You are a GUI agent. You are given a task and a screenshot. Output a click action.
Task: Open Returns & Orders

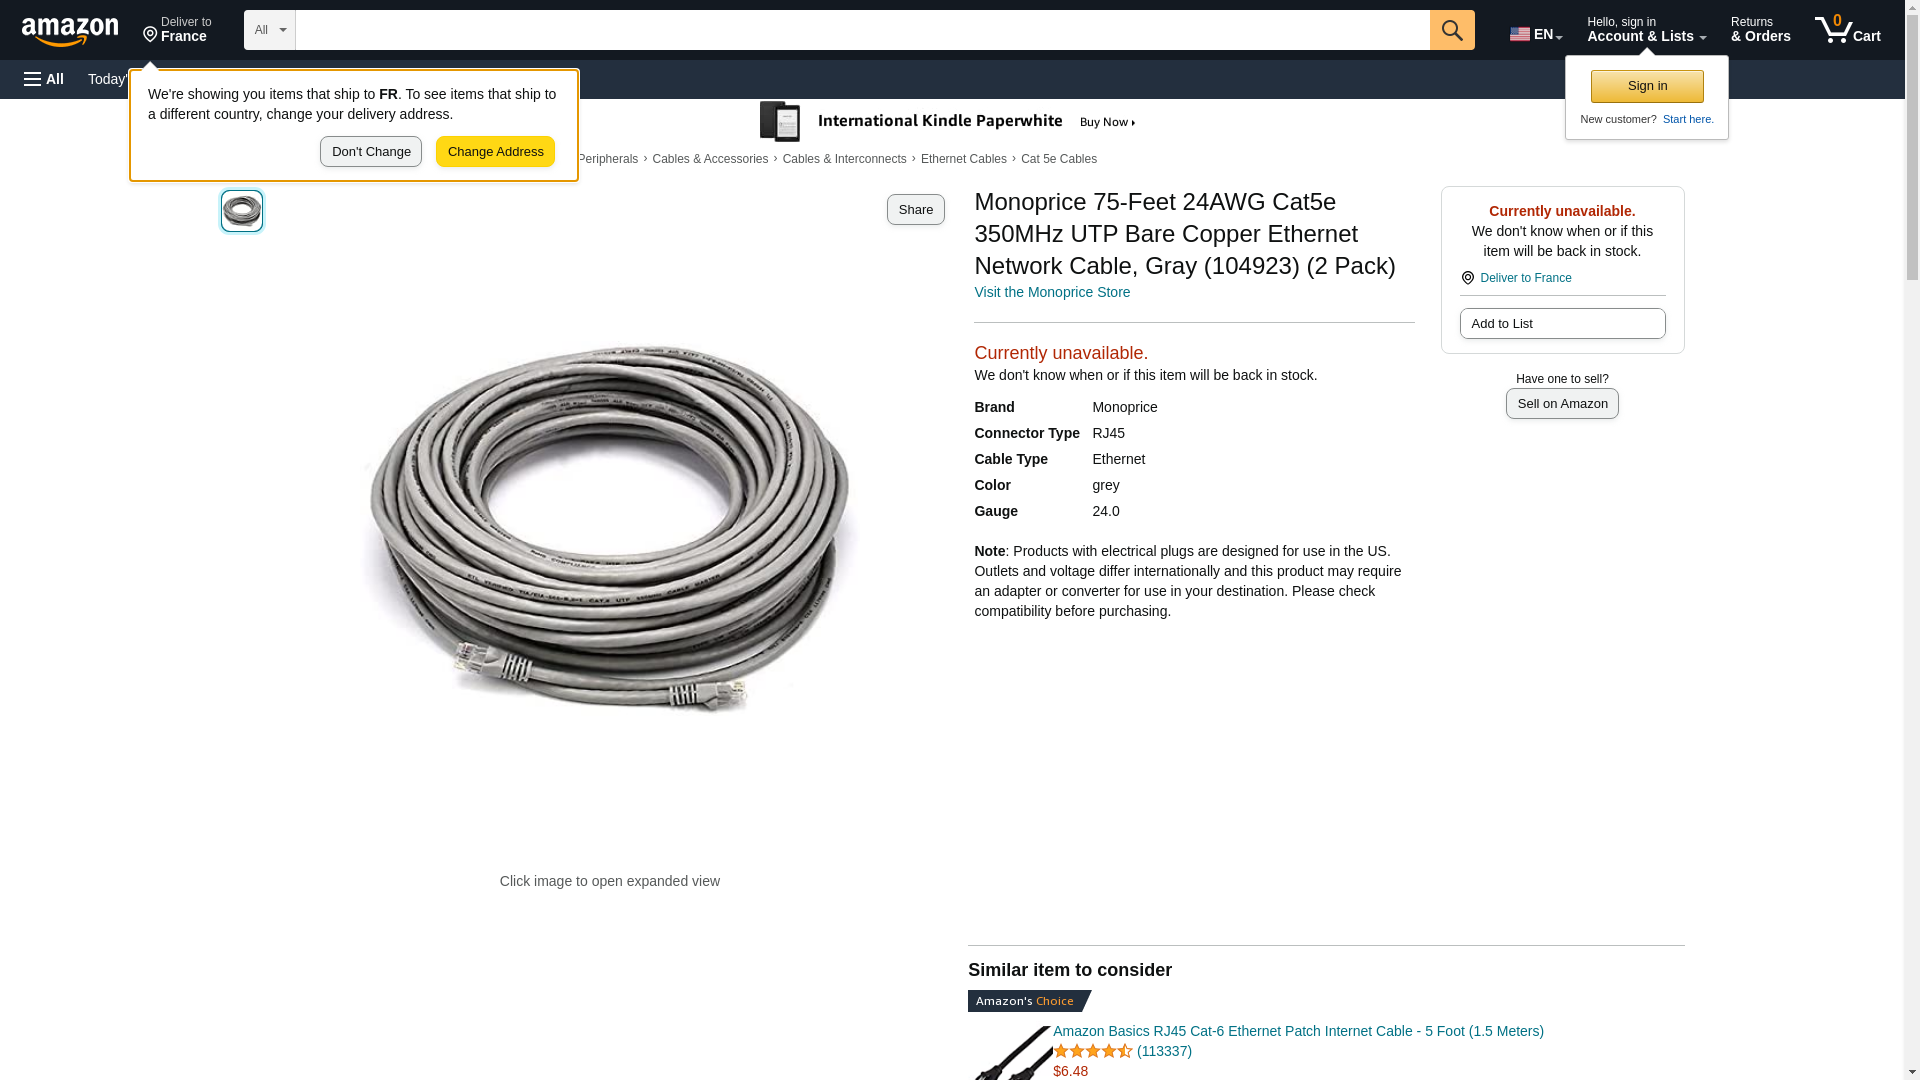pos(1760,30)
